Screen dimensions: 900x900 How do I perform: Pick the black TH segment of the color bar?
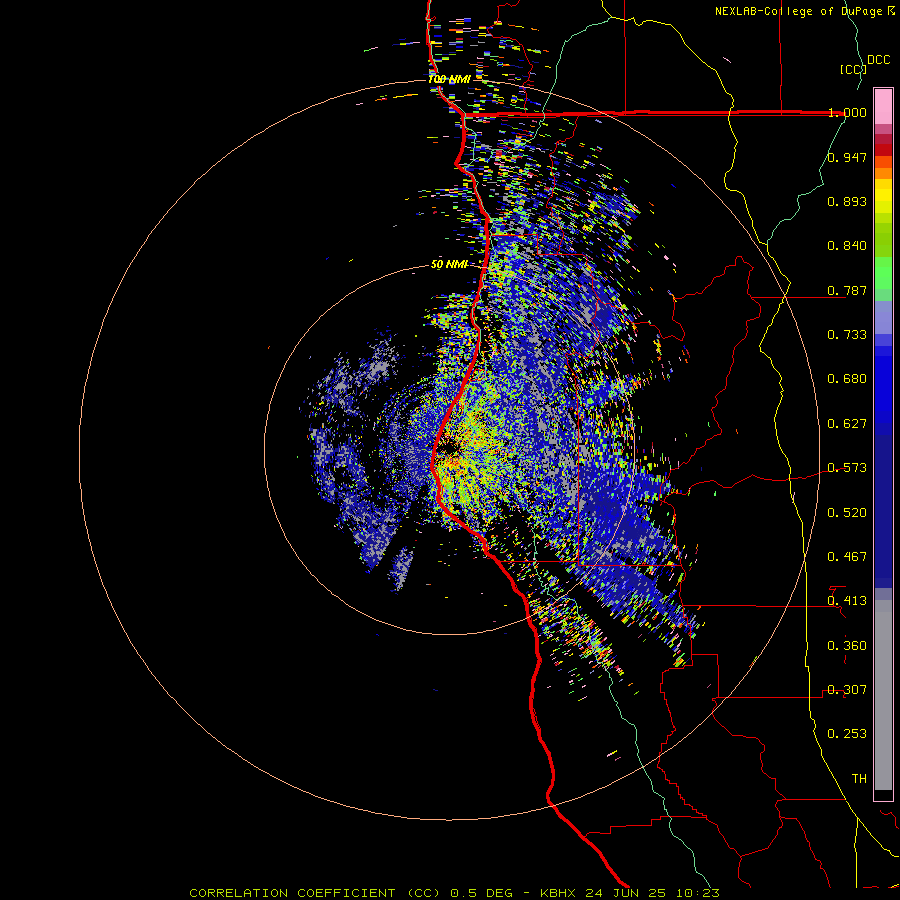[x=883, y=794]
